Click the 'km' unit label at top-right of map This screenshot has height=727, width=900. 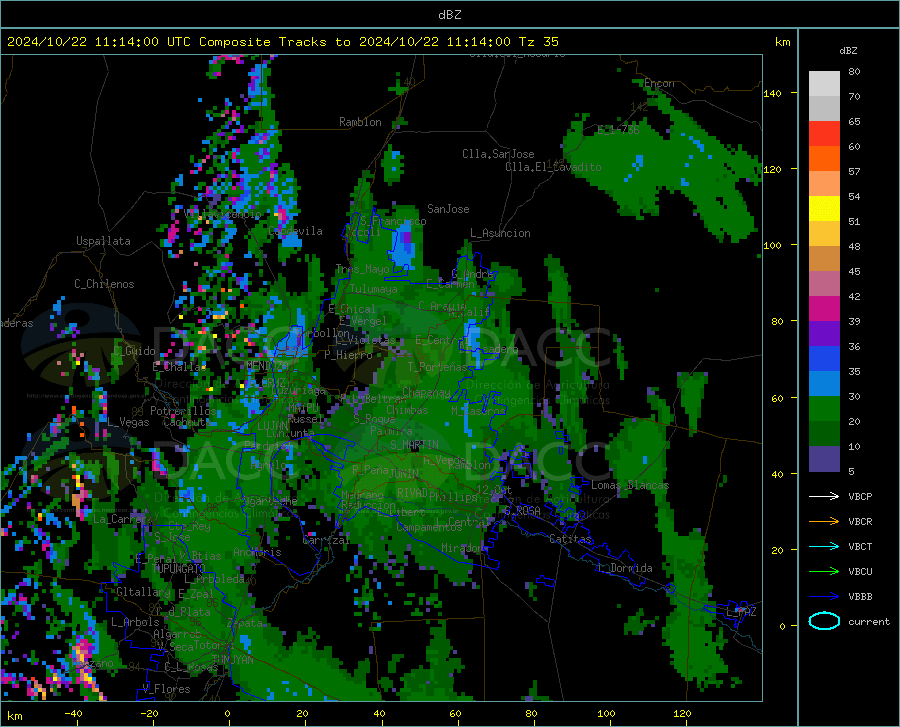(x=782, y=42)
